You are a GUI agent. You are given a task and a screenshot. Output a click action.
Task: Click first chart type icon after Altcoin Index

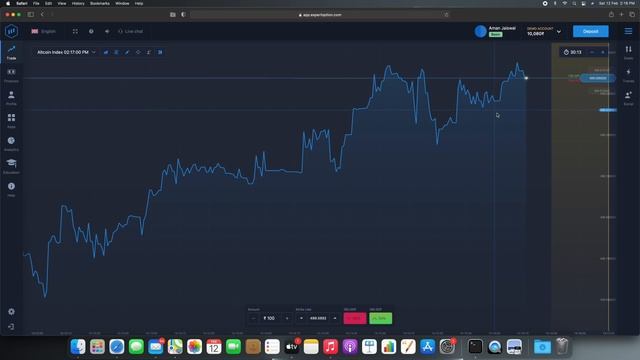point(106,52)
